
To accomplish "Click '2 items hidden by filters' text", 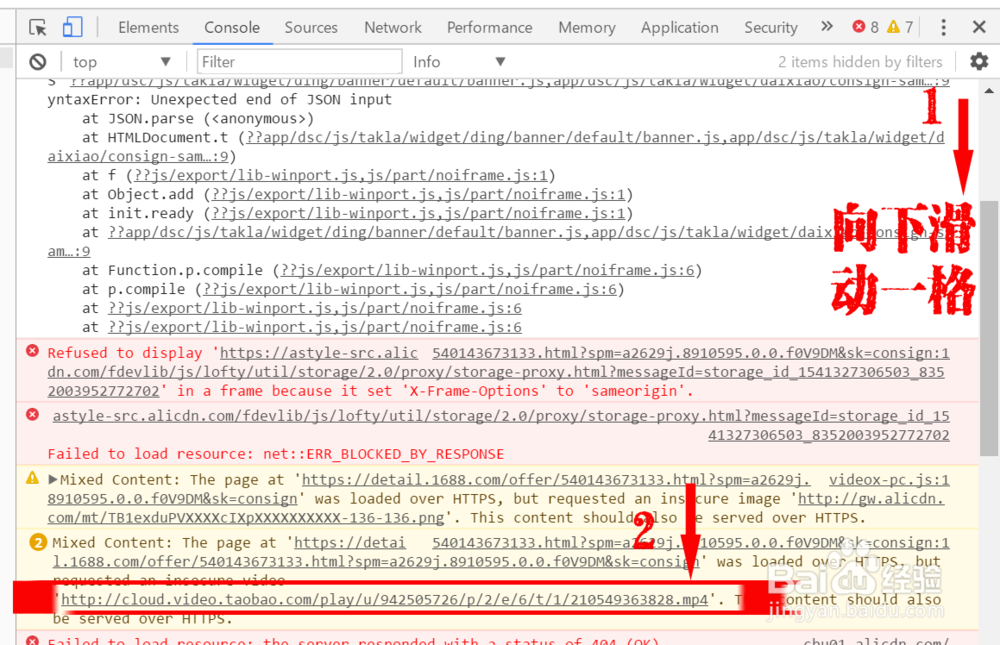I will (x=860, y=62).
